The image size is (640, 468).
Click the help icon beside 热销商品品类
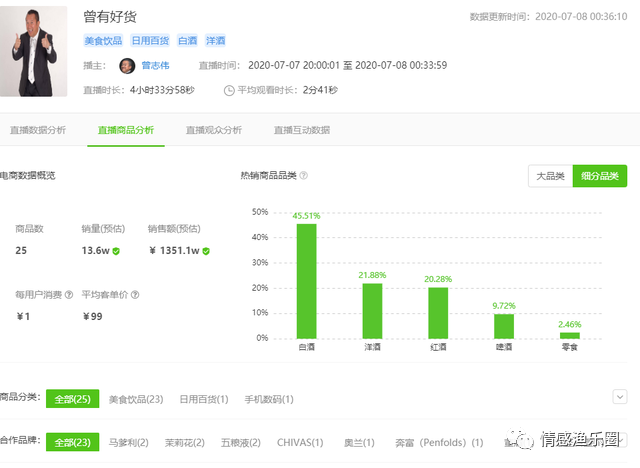[304, 175]
